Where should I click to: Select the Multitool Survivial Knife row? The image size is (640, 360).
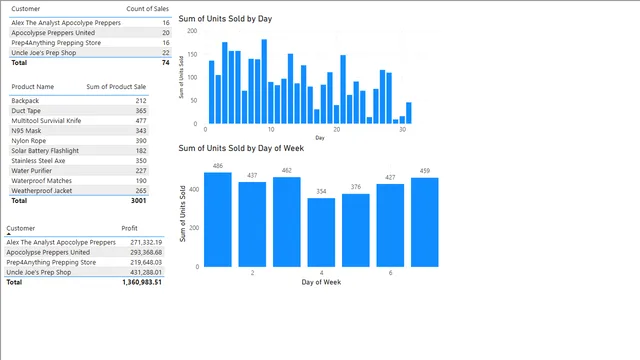coord(79,121)
